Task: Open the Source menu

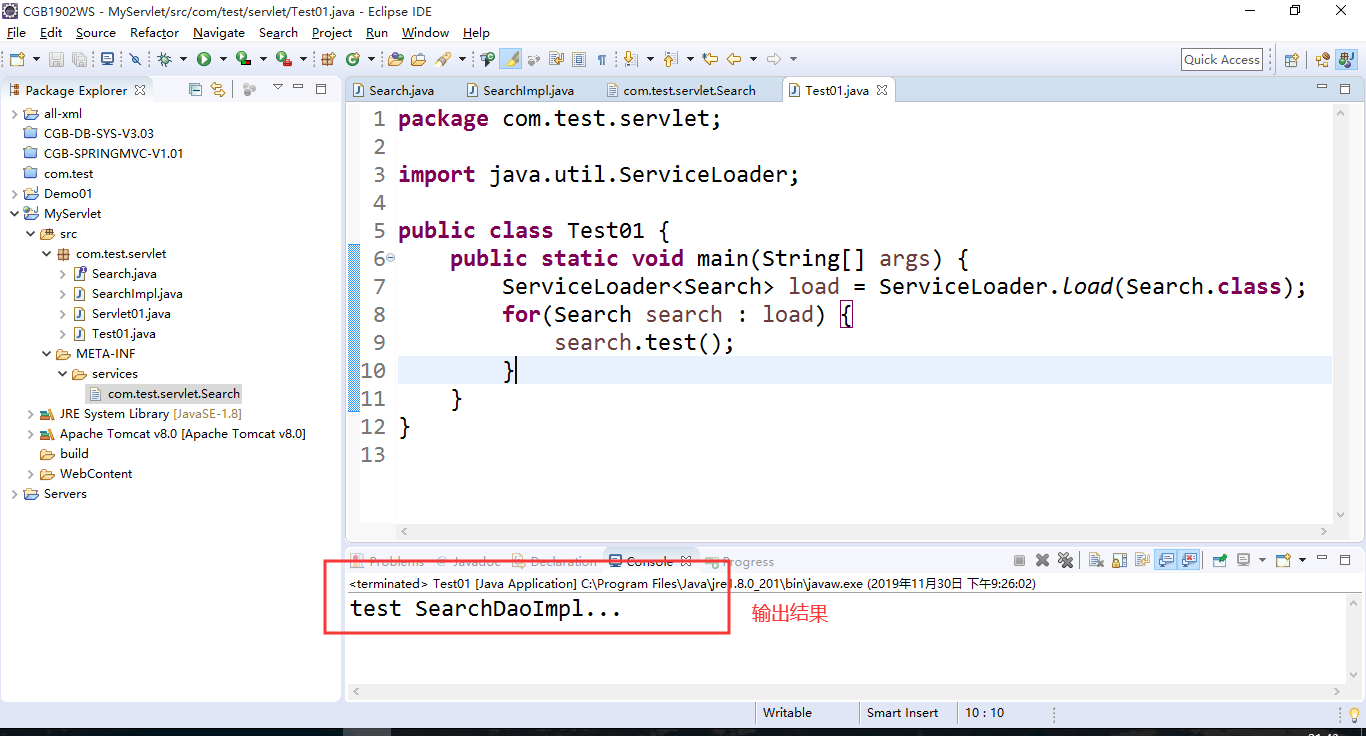Action: (x=96, y=32)
